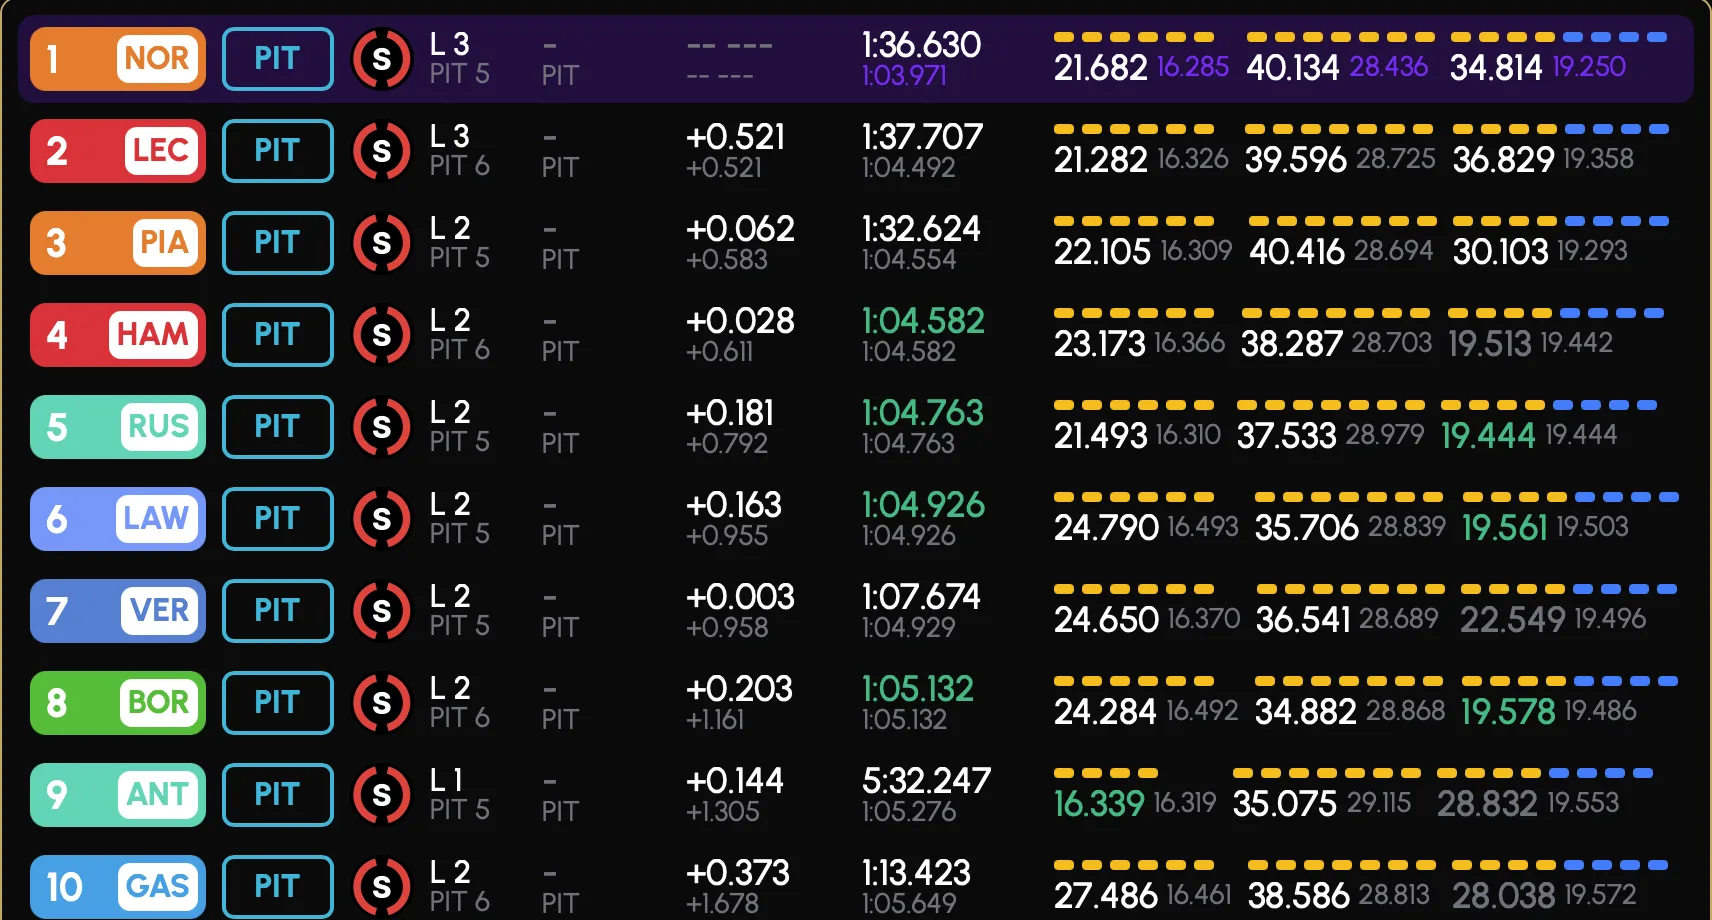Image resolution: width=1712 pixels, height=920 pixels.
Task: Click the PIT status badge for NOR
Action: pyautogui.click(x=277, y=59)
